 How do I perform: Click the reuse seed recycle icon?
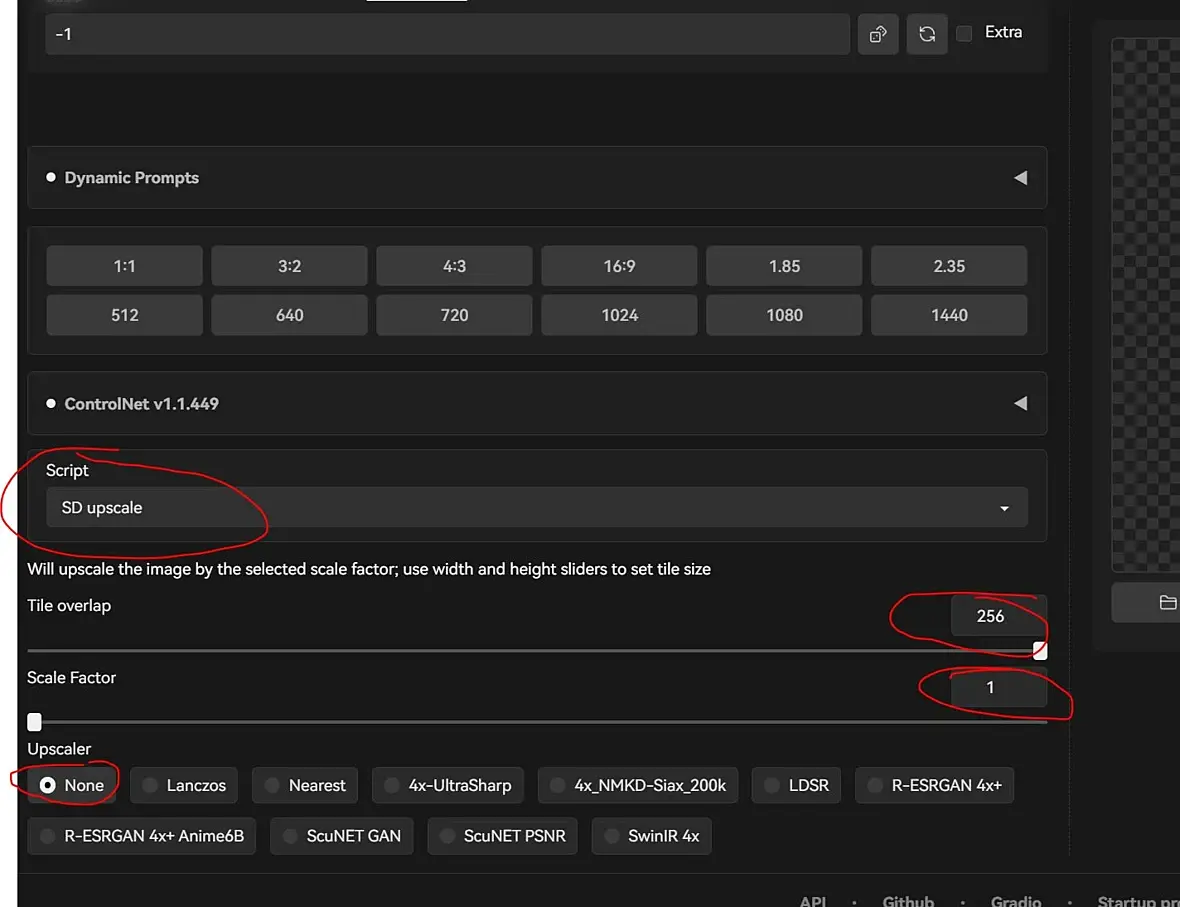point(926,34)
